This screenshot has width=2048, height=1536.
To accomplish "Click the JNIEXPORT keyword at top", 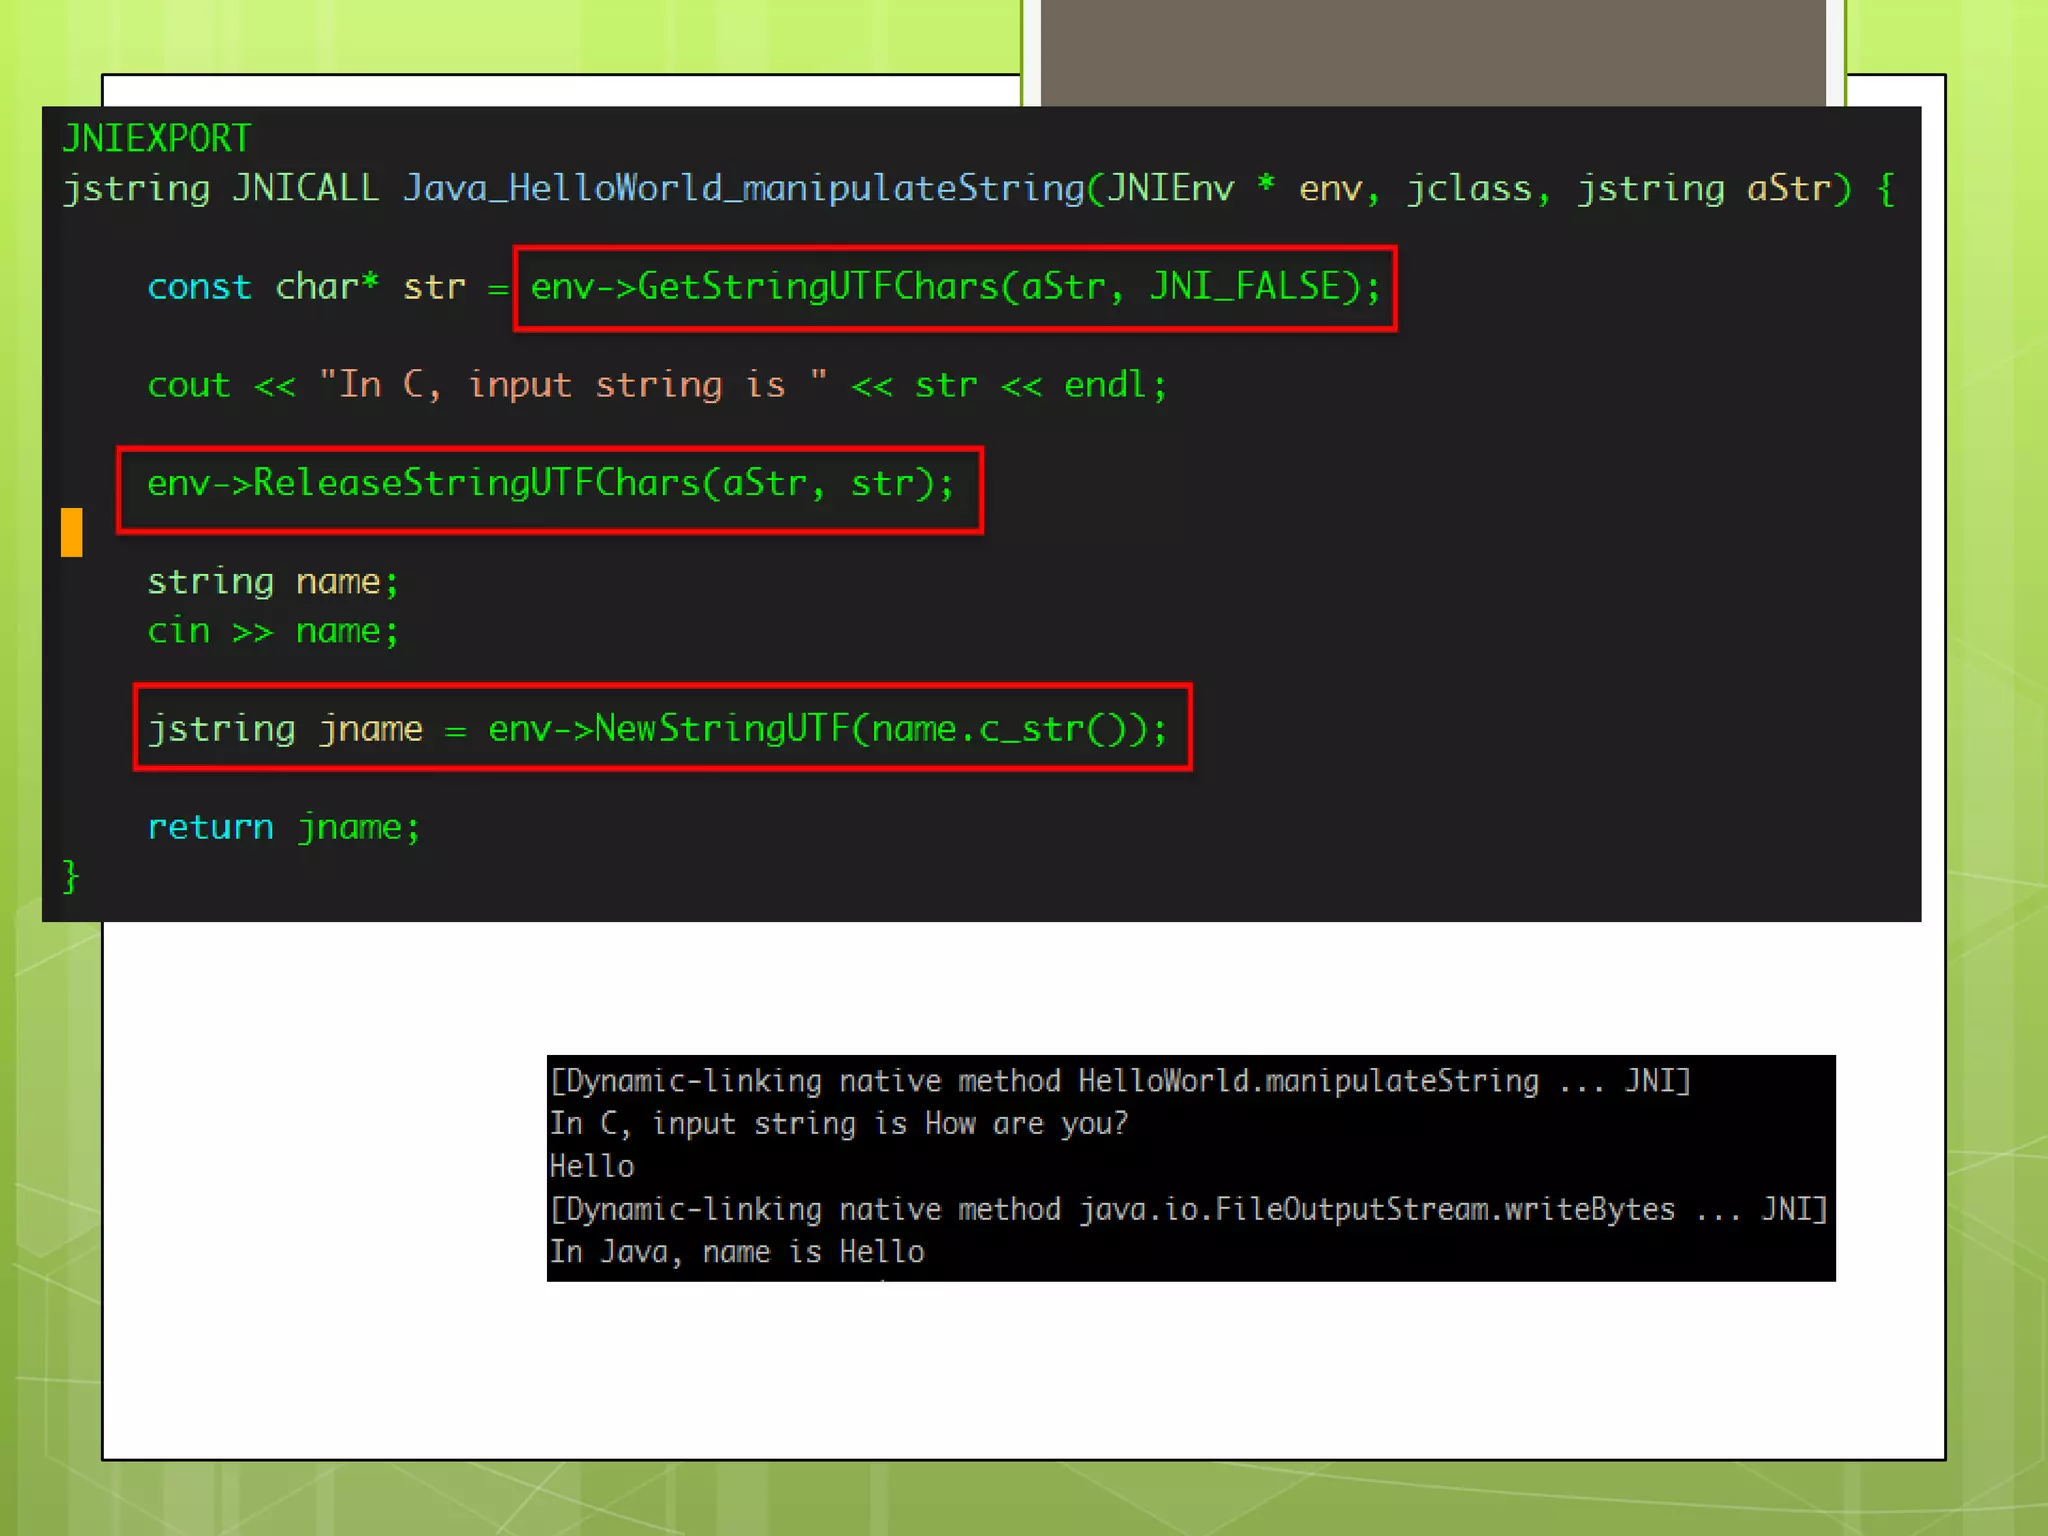I will click(x=156, y=138).
